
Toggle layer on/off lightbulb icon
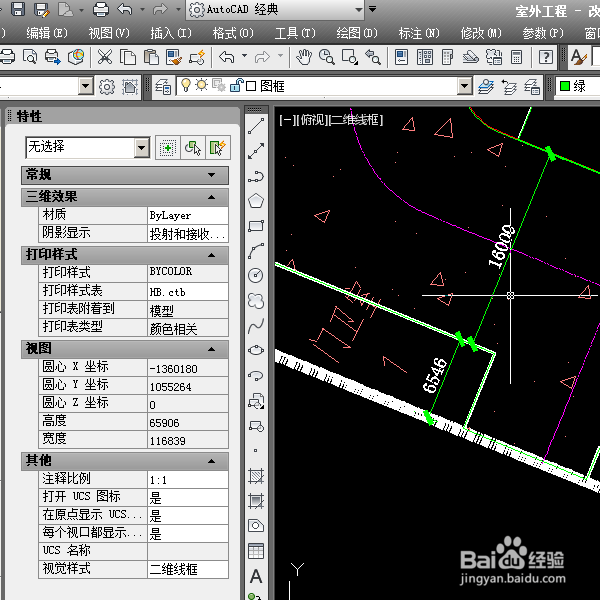click(x=186, y=85)
